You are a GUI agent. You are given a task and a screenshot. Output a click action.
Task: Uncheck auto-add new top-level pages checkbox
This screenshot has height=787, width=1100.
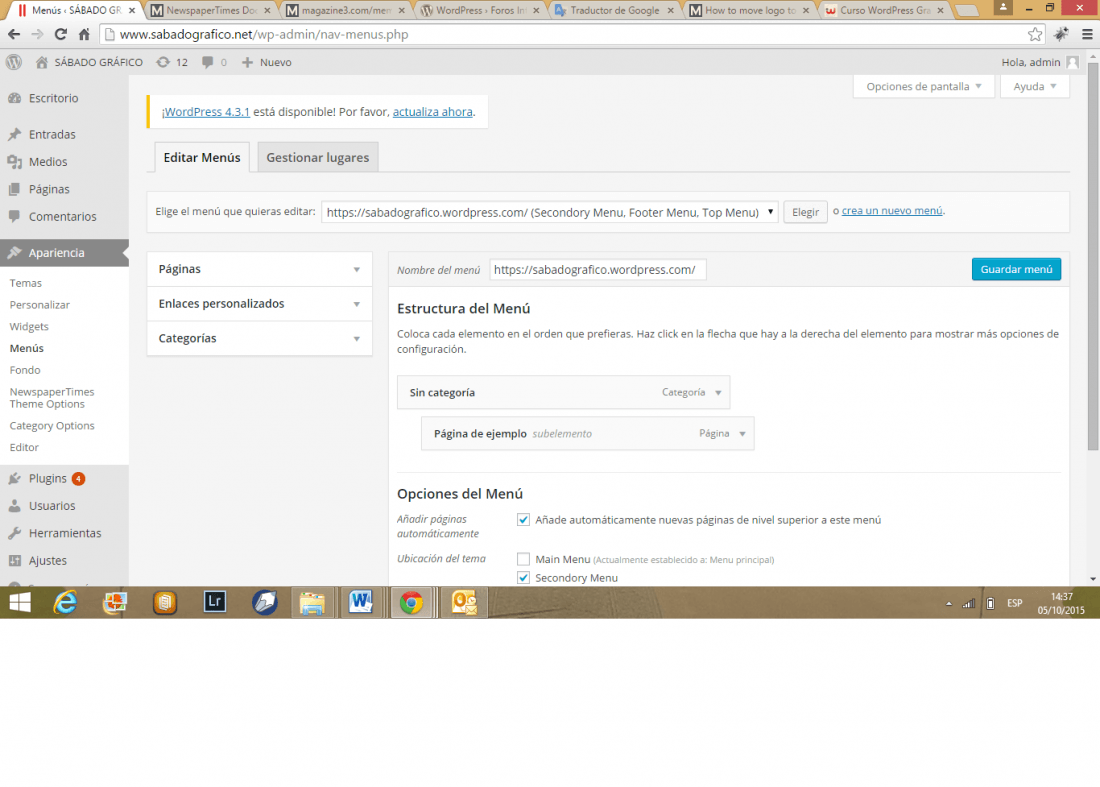click(523, 520)
